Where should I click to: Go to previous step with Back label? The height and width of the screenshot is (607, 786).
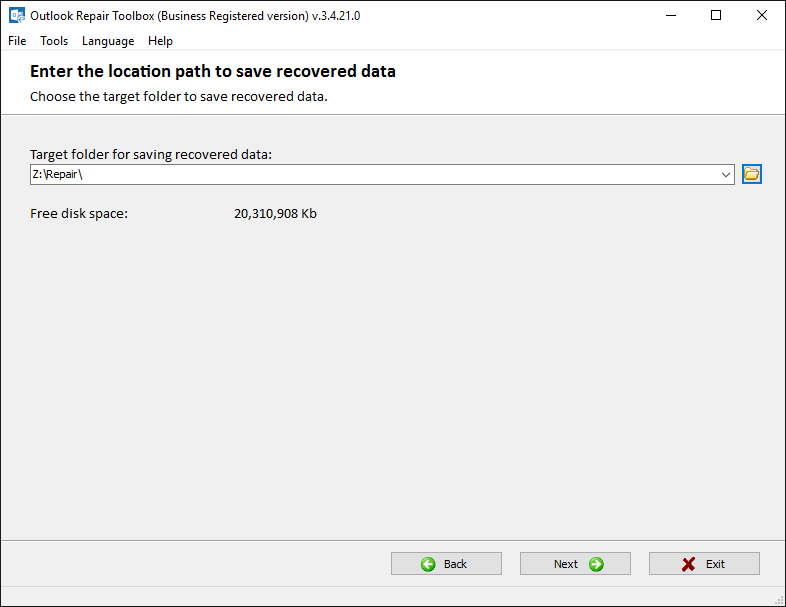pyautogui.click(x=455, y=564)
